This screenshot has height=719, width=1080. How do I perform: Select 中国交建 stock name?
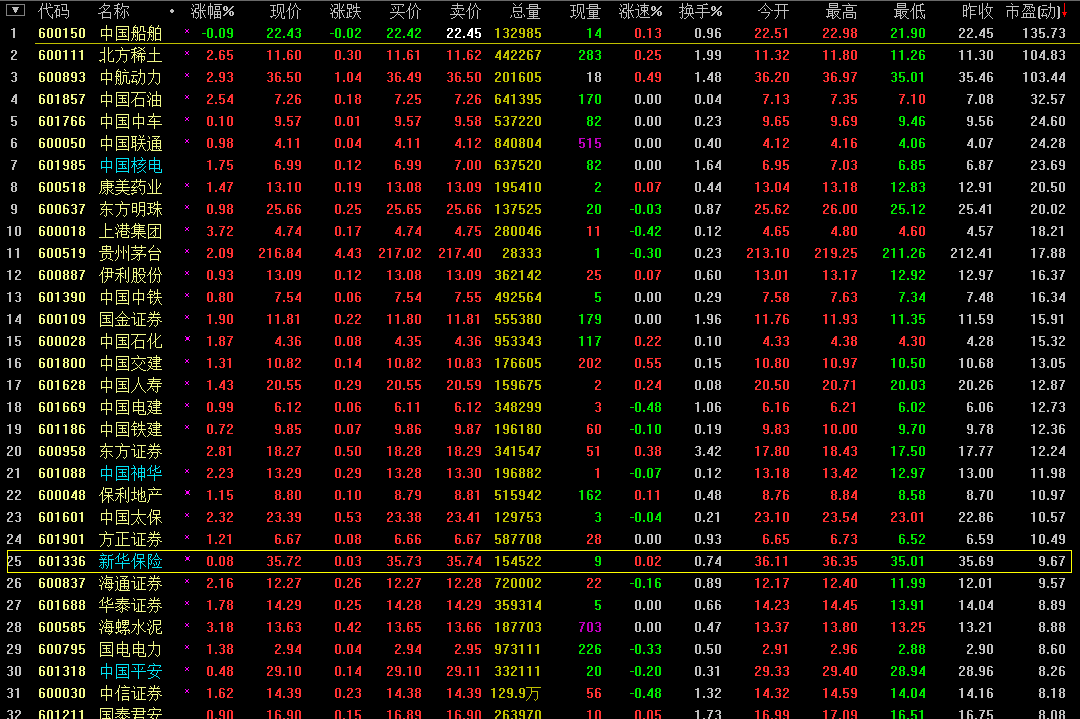coord(131,364)
